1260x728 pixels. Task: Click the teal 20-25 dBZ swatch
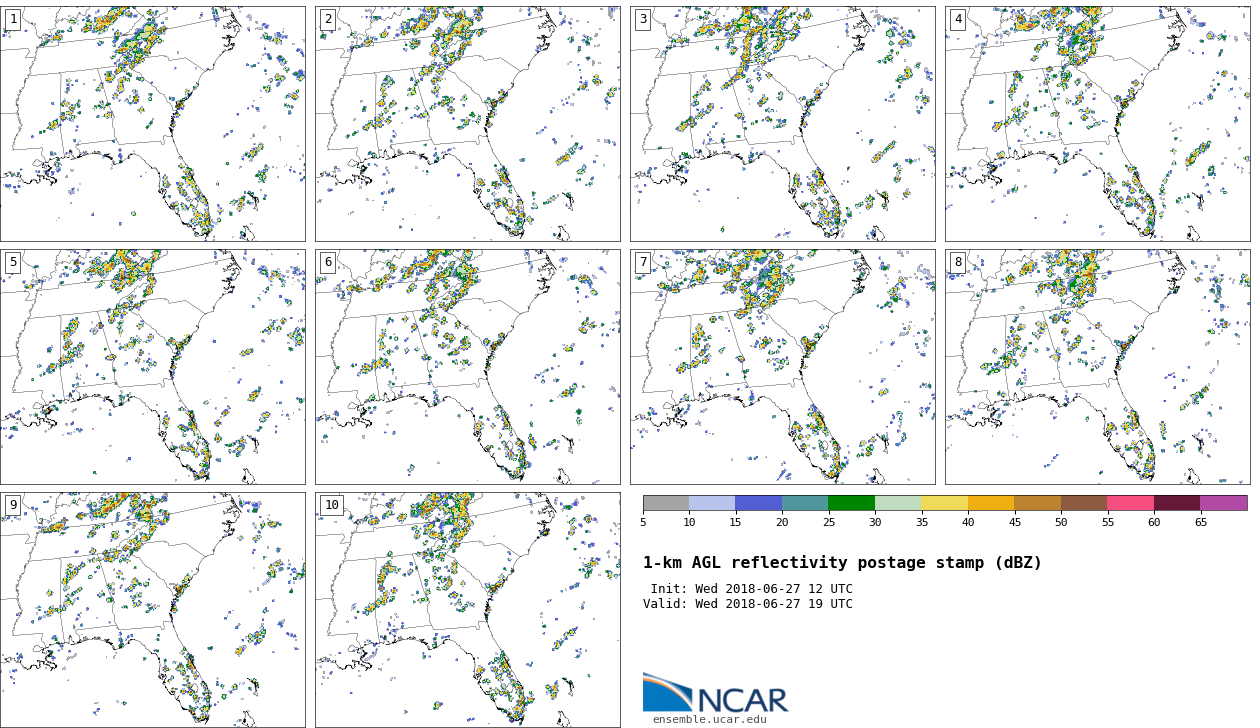click(805, 503)
